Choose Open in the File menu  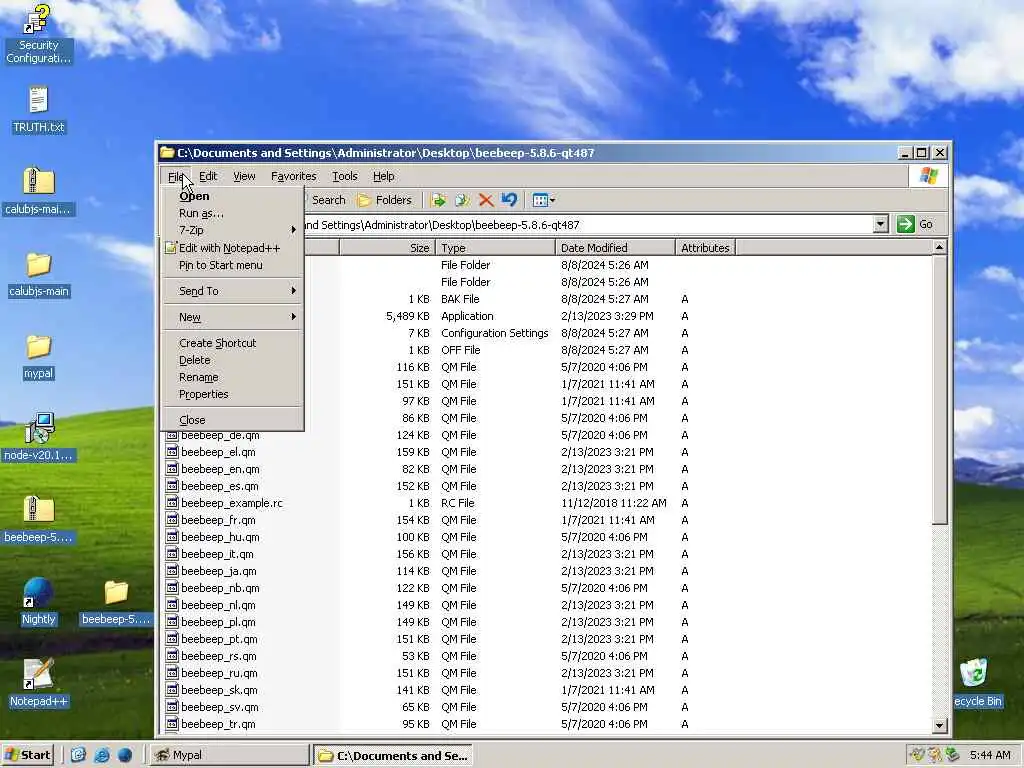pos(232,196)
